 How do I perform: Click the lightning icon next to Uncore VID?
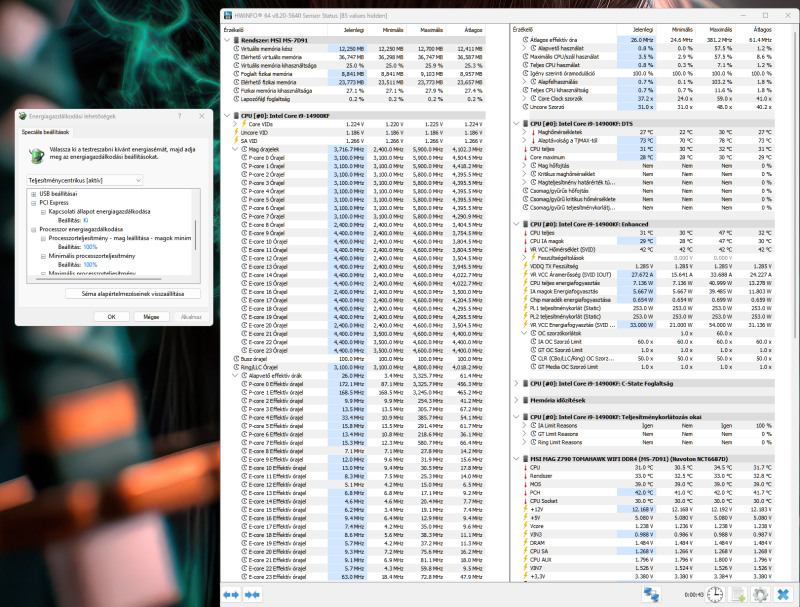[236, 133]
